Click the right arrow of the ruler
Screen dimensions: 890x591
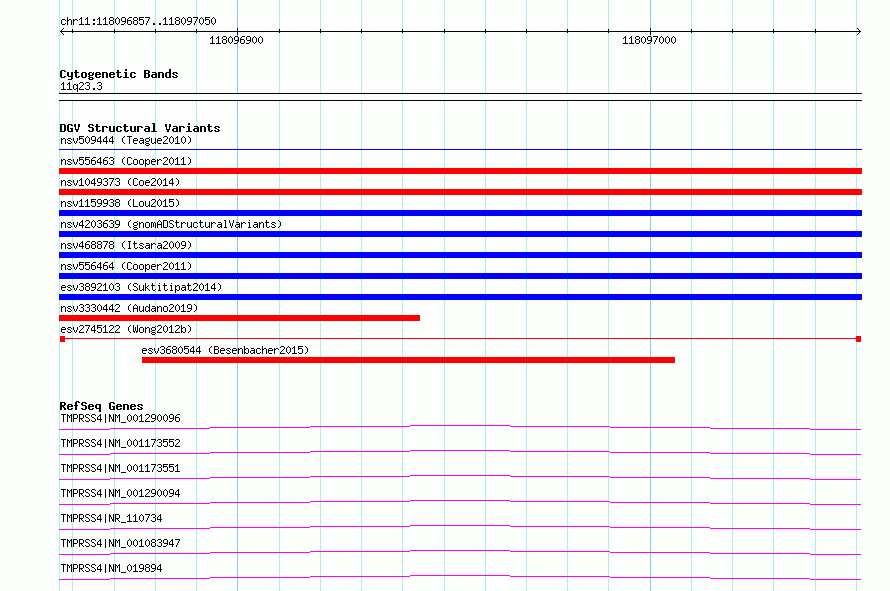[858, 31]
